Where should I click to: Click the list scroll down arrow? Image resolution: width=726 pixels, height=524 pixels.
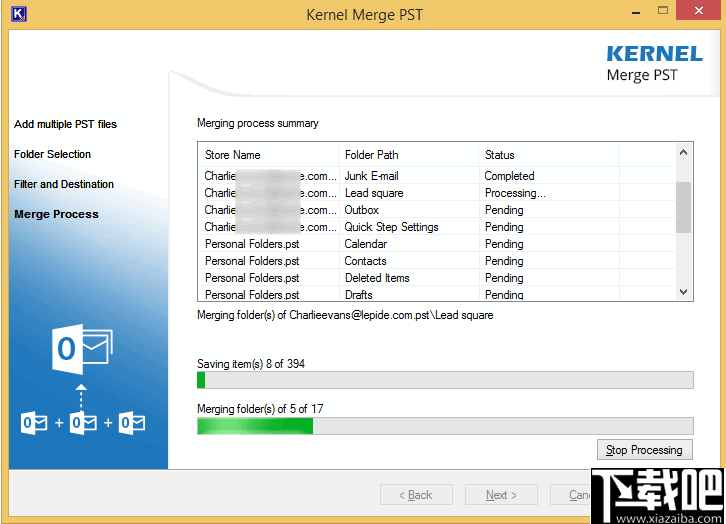coord(683,292)
